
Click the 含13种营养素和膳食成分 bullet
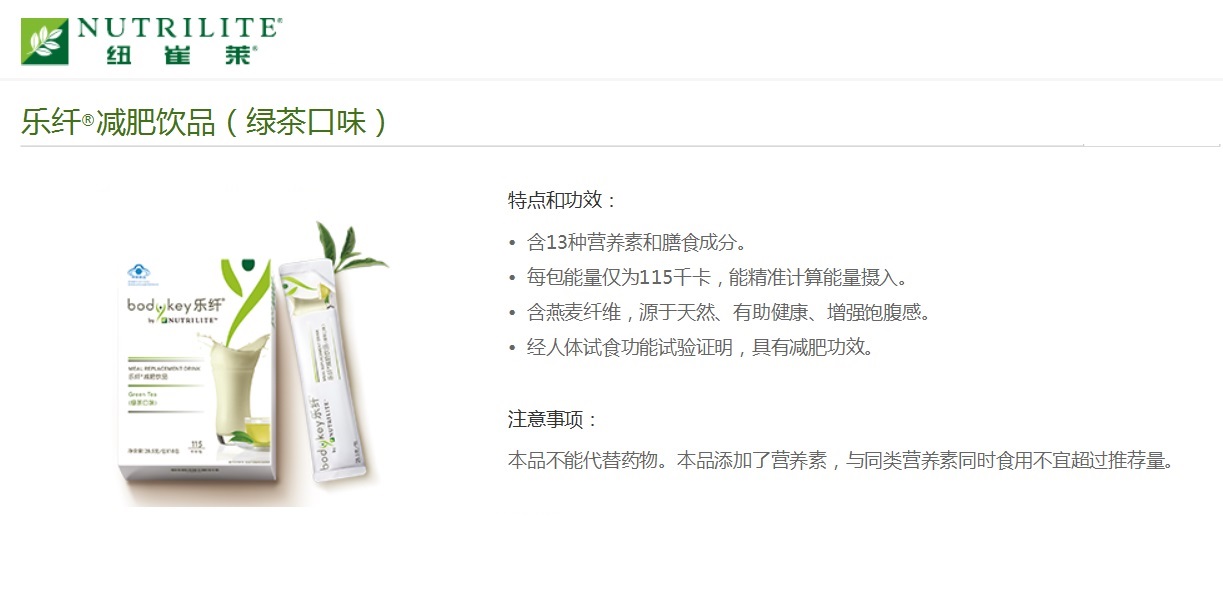pyautogui.click(x=636, y=242)
